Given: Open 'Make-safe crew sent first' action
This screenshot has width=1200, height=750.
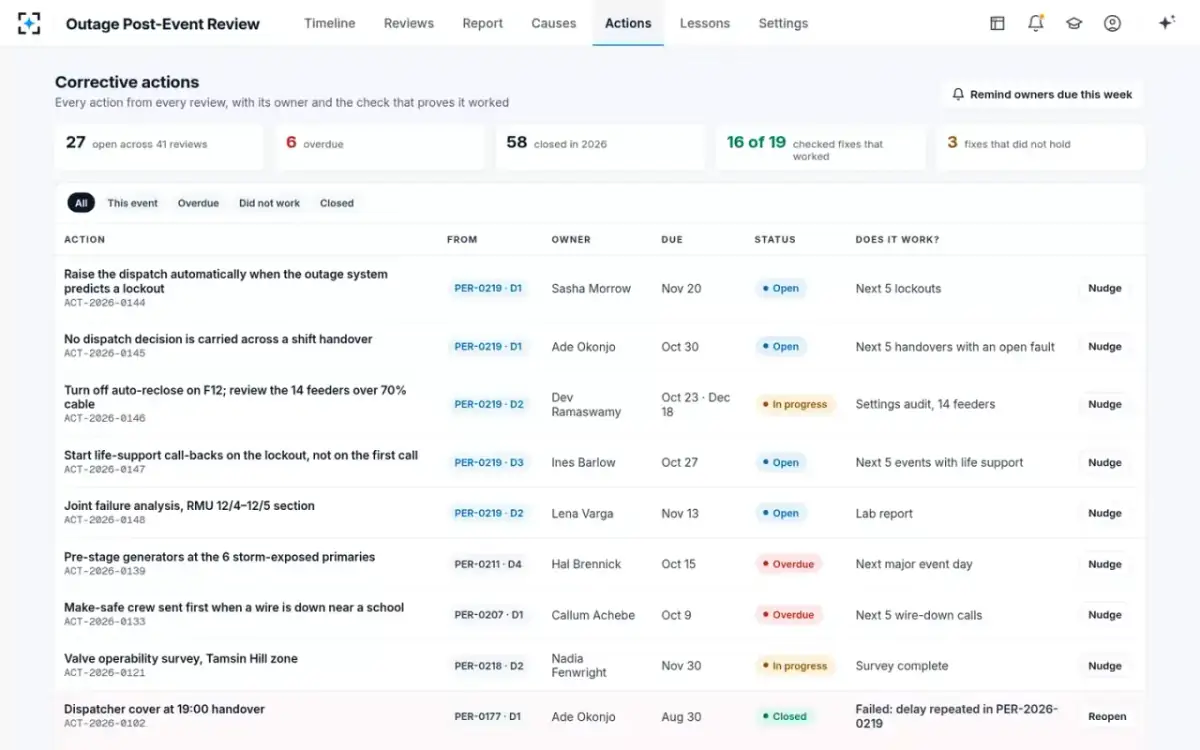Looking at the screenshot, I should 234,607.
